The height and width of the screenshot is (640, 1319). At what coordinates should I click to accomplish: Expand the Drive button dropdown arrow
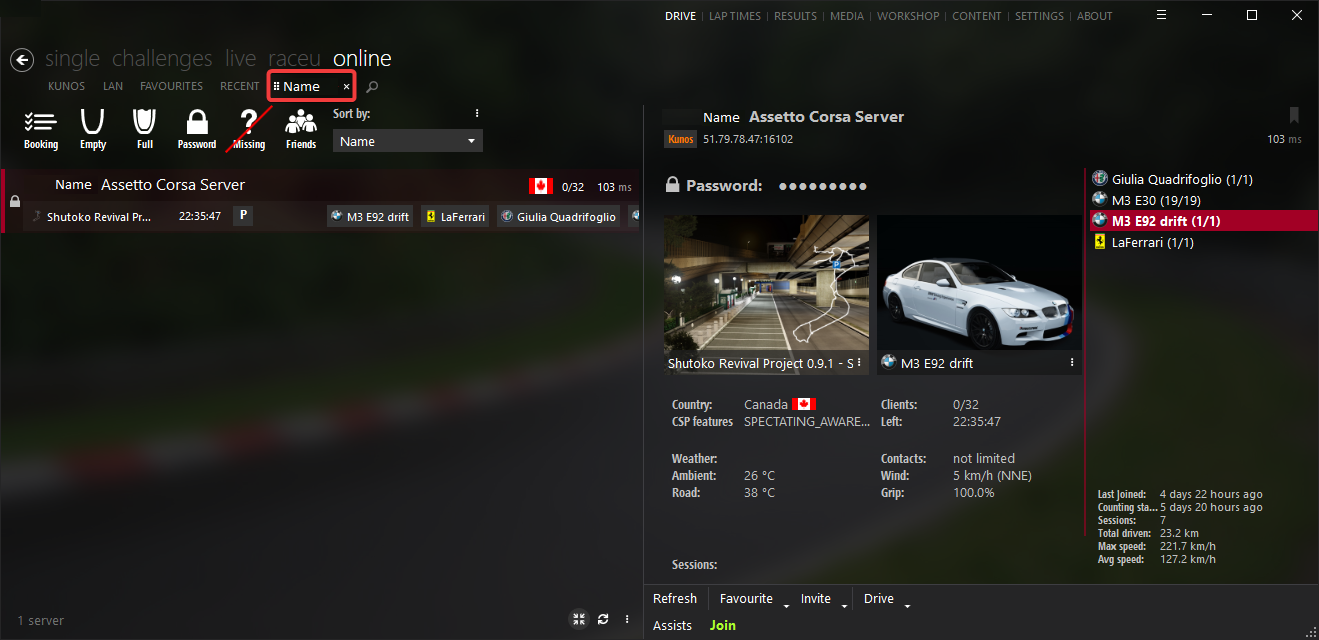[907, 605]
